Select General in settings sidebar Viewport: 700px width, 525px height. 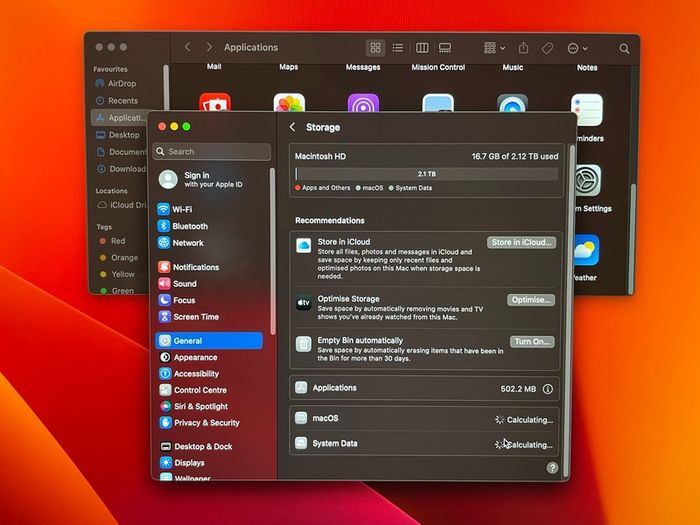tap(209, 341)
